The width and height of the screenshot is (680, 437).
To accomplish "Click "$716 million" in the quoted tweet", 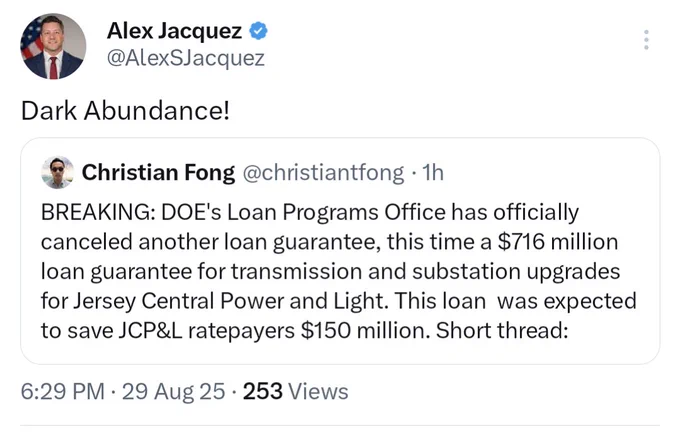I will (558, 242).
